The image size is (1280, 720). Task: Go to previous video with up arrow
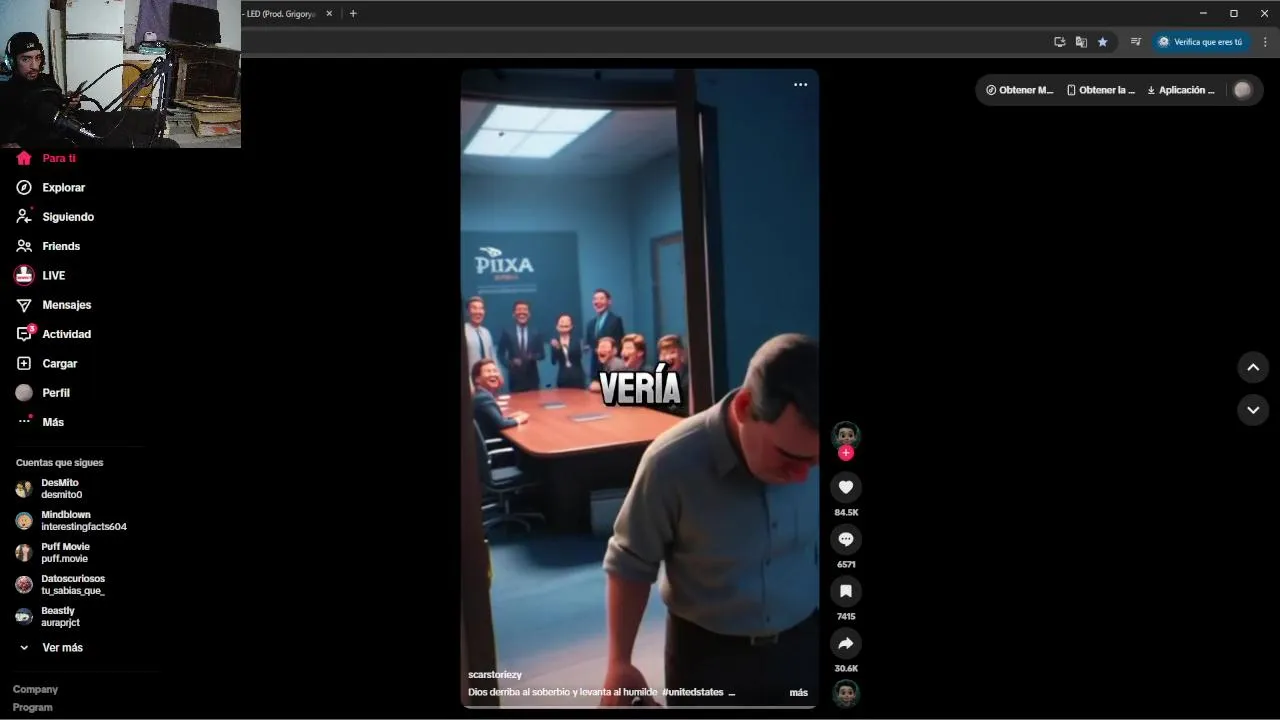tap(1253, 367)
